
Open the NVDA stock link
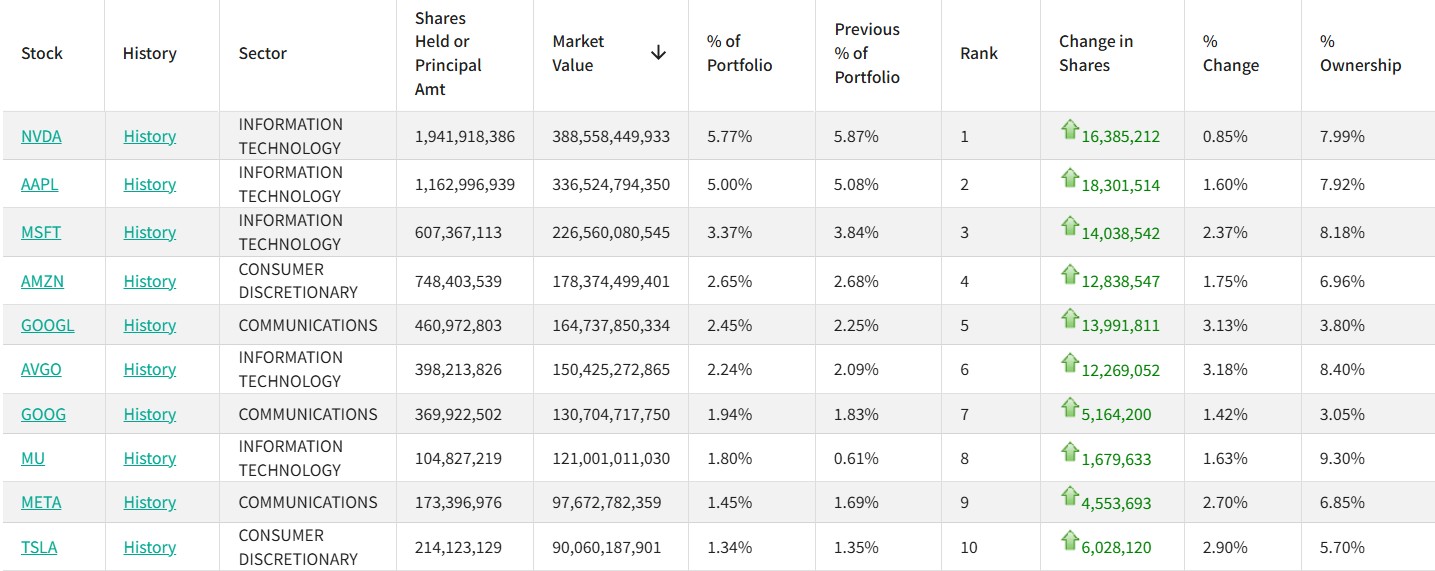41,136
